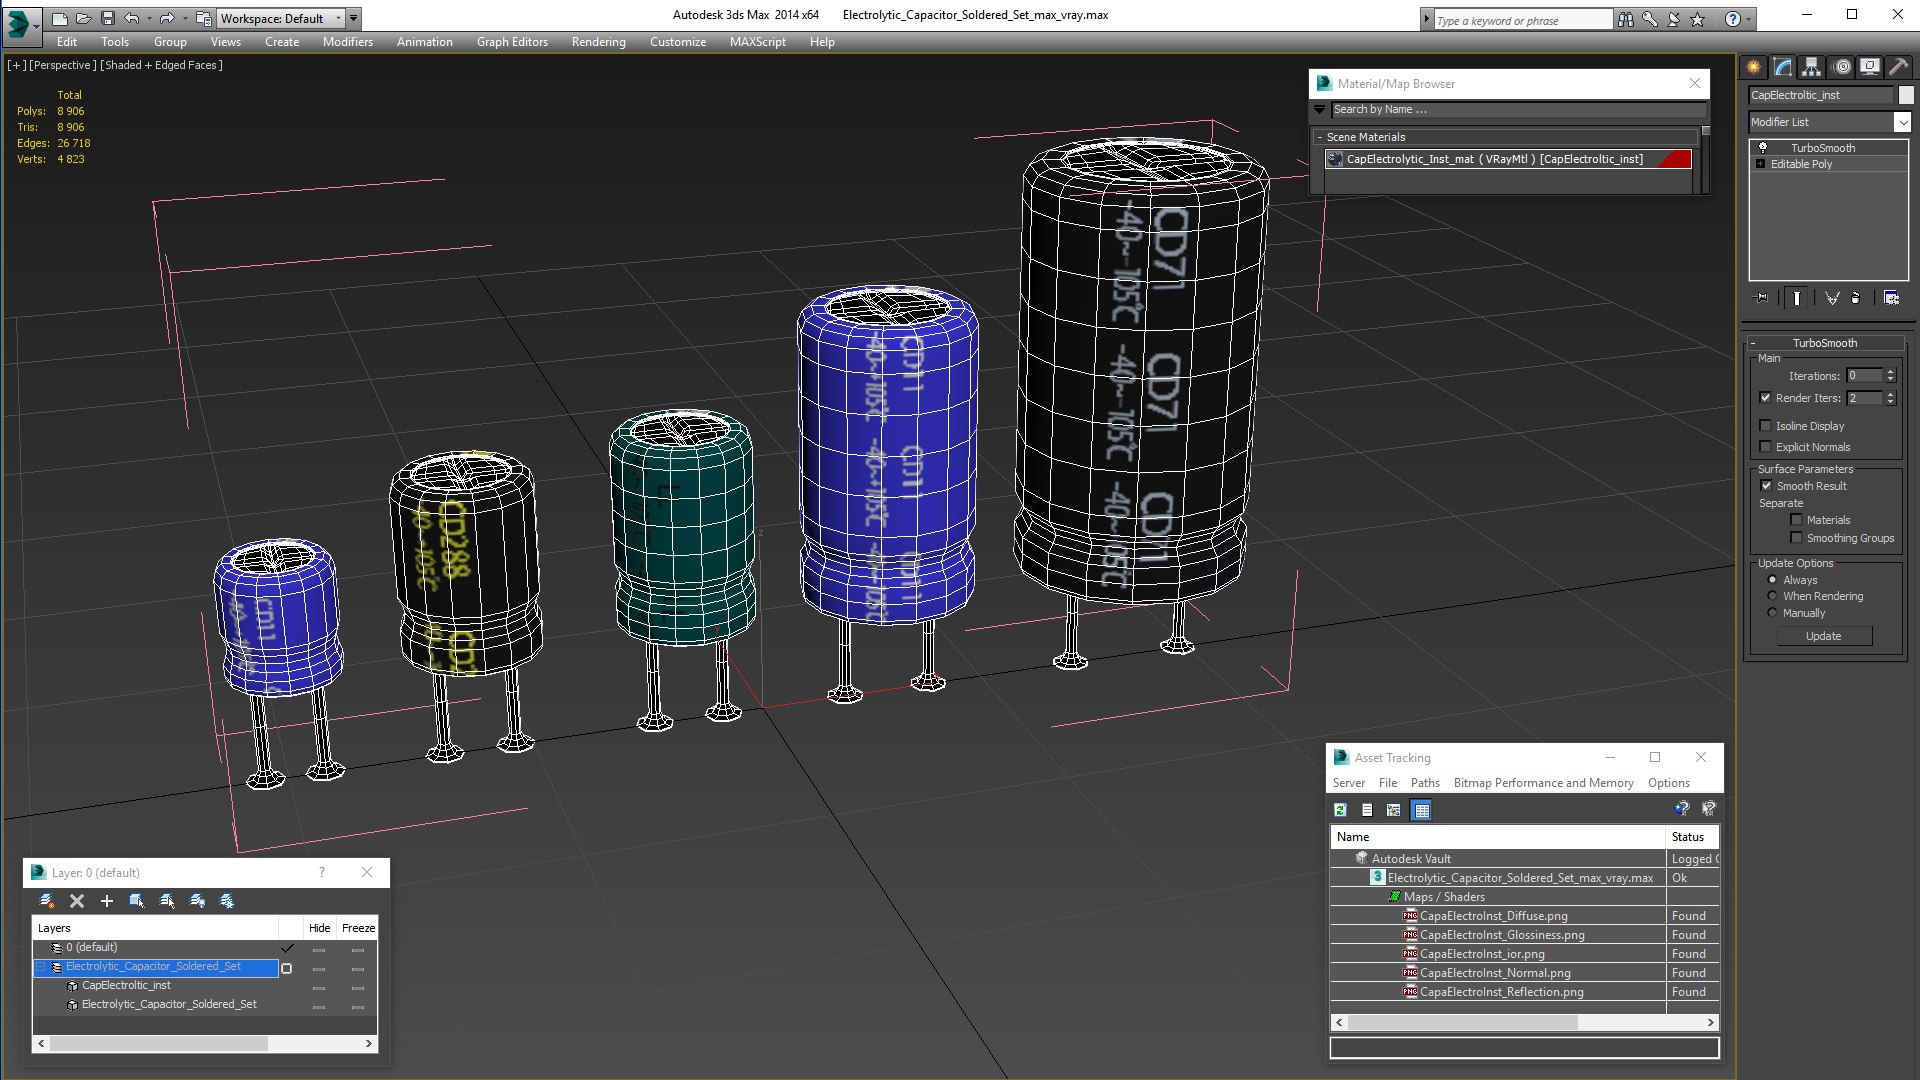Viewport: 1920px width, 1080px height.
Task: Toggle TurboSmooth modifier lightbulb on/off
Action: click(x=1763, y=147)
